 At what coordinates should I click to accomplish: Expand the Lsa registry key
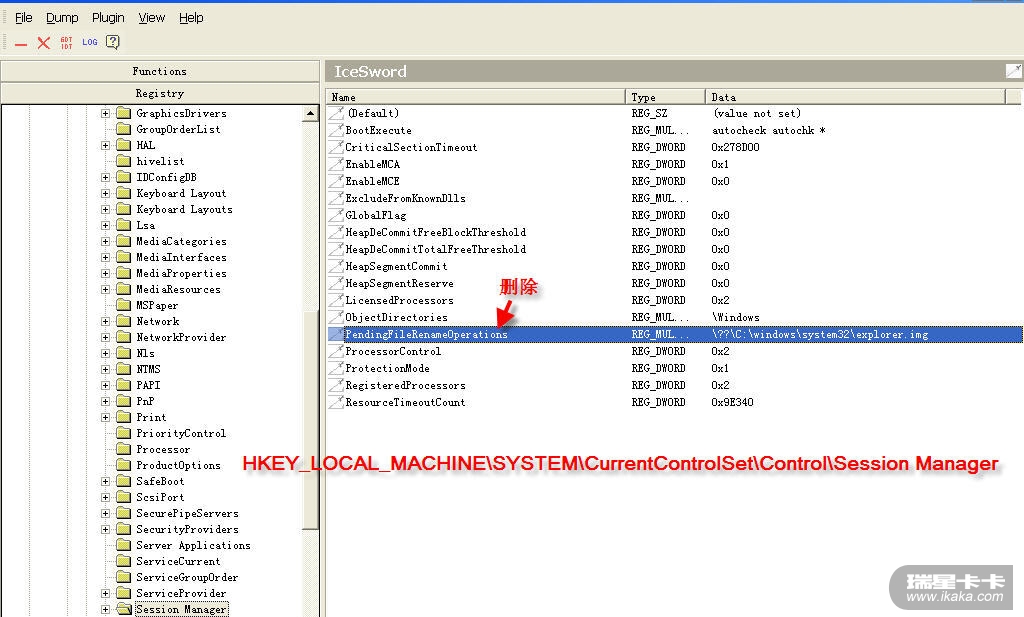[106, 226]
